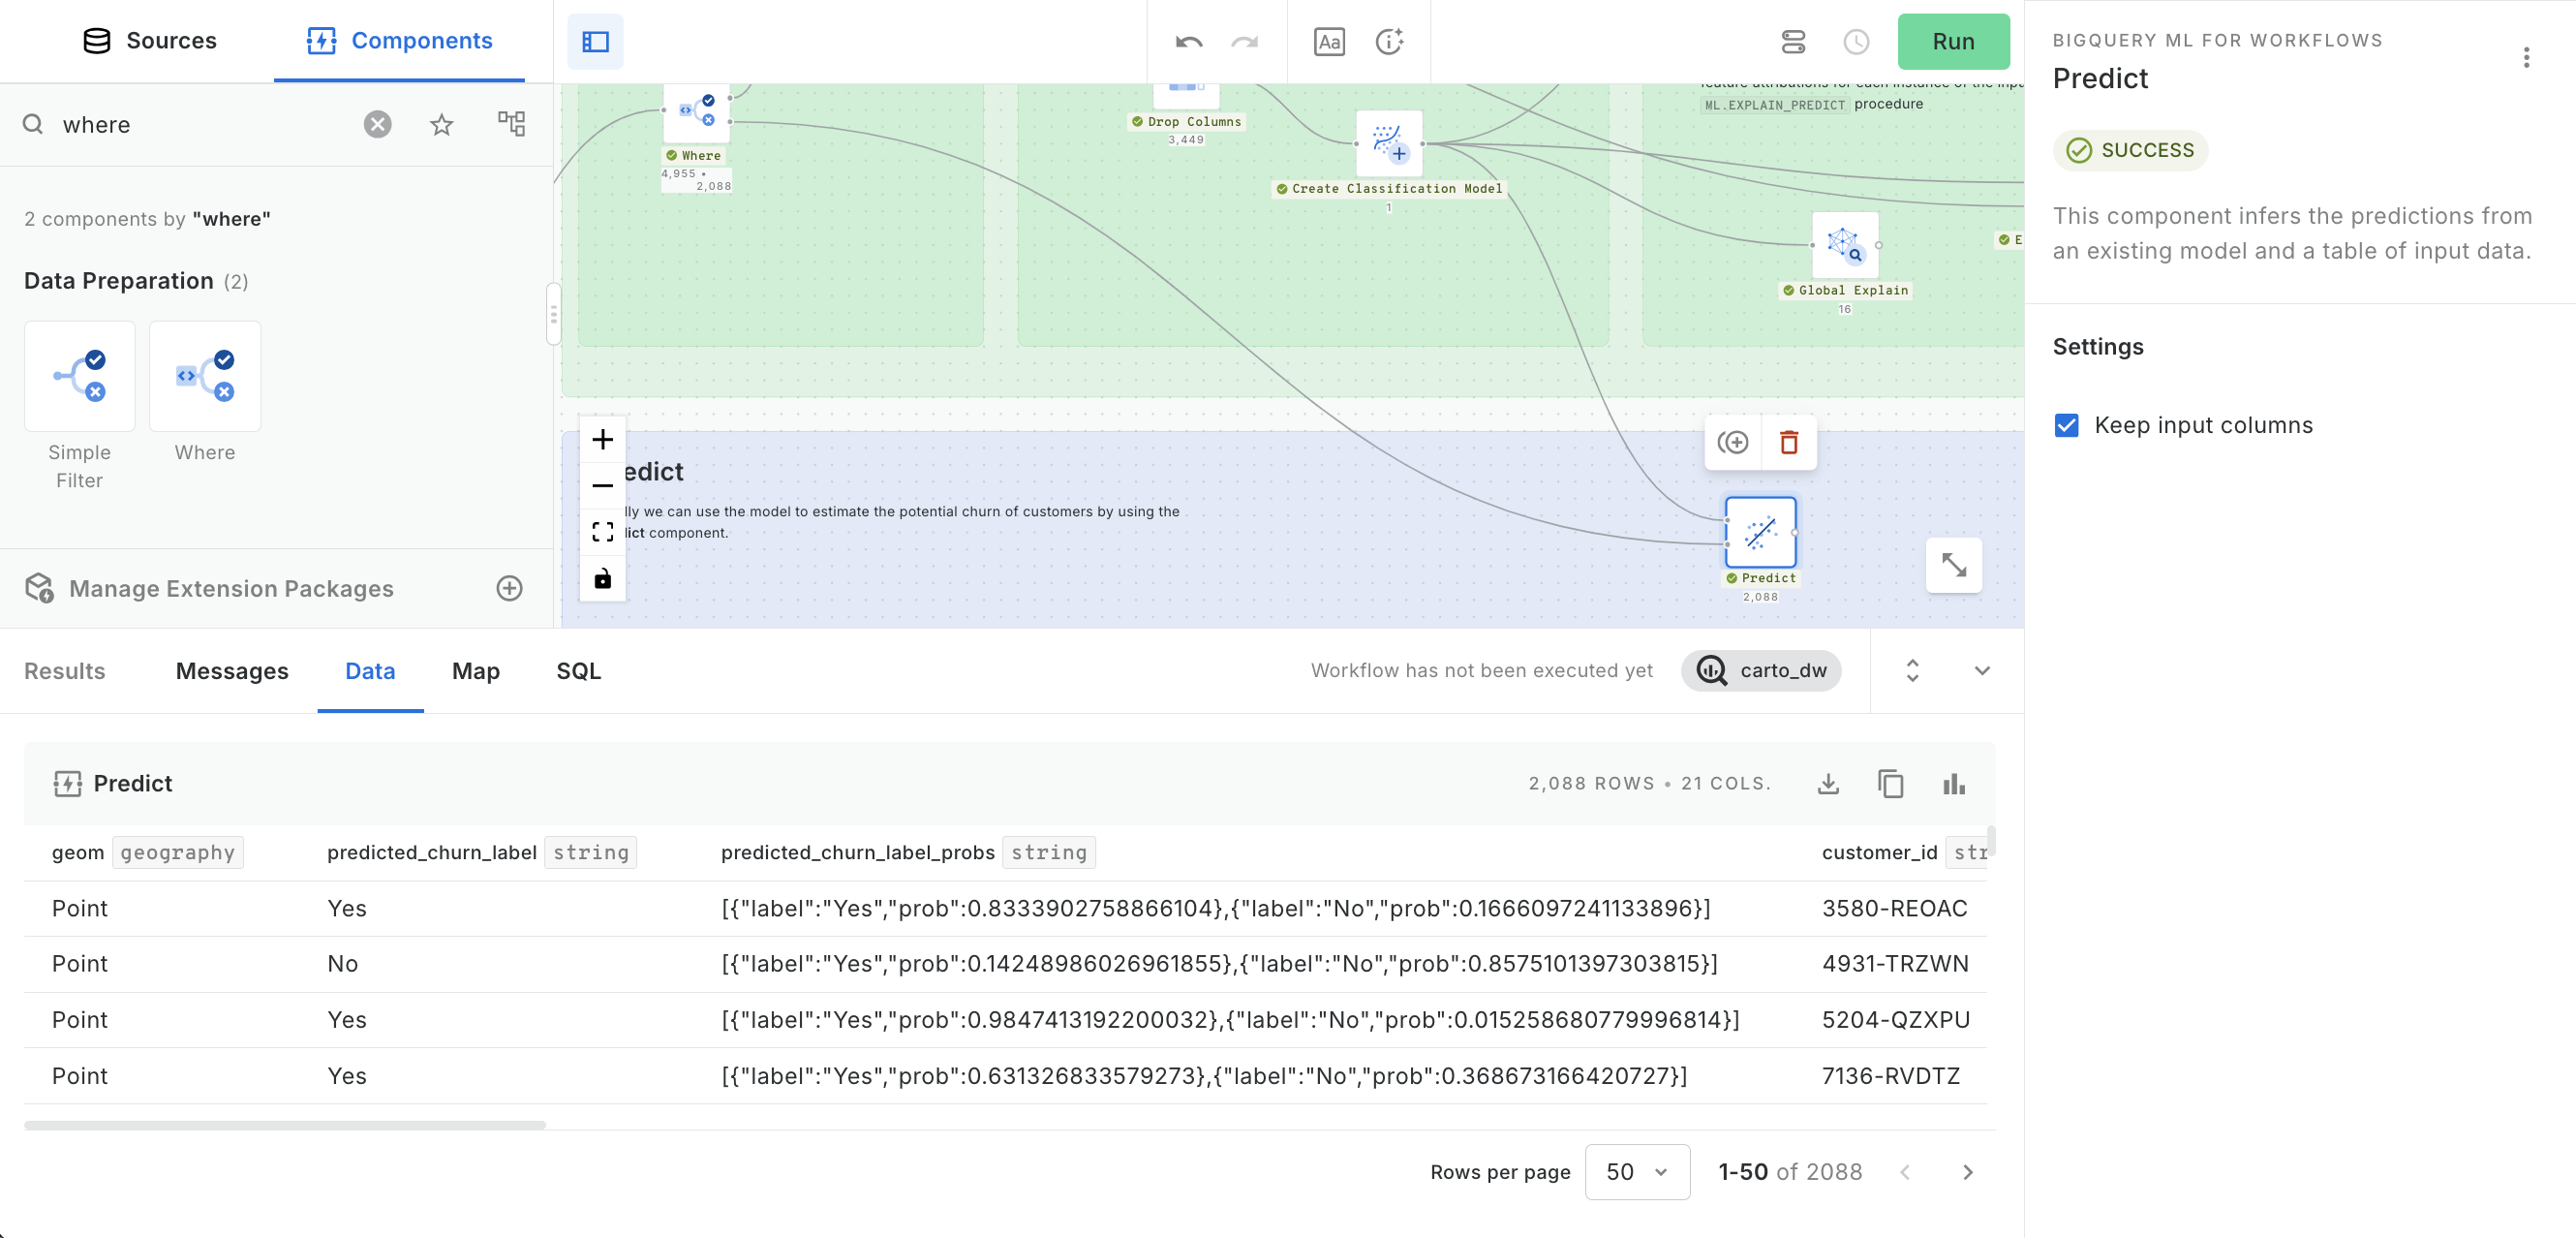Image resolution: width=2576 pixels, height=1238 pixels.
Task: Toggle component tree view icon
Action: tap(511, 124)
